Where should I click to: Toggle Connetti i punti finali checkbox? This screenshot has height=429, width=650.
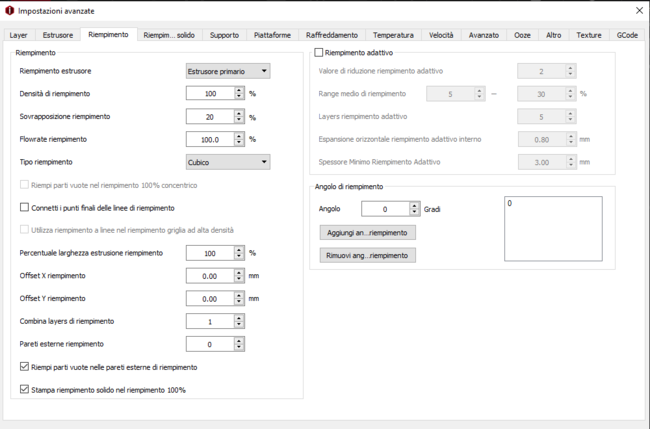(x=25, y=208)
